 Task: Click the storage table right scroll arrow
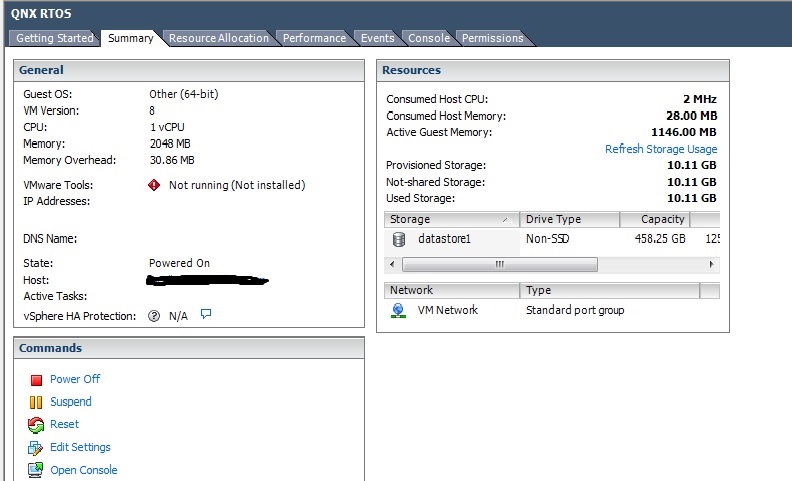[712, 265]
